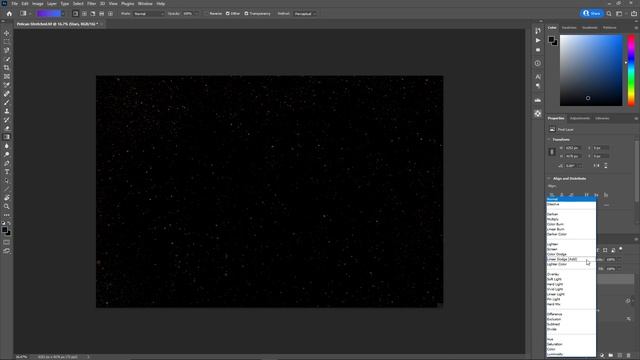Open the Filter menu
The width and height of the screenshot is (640, 360).
tap(91, 4)
